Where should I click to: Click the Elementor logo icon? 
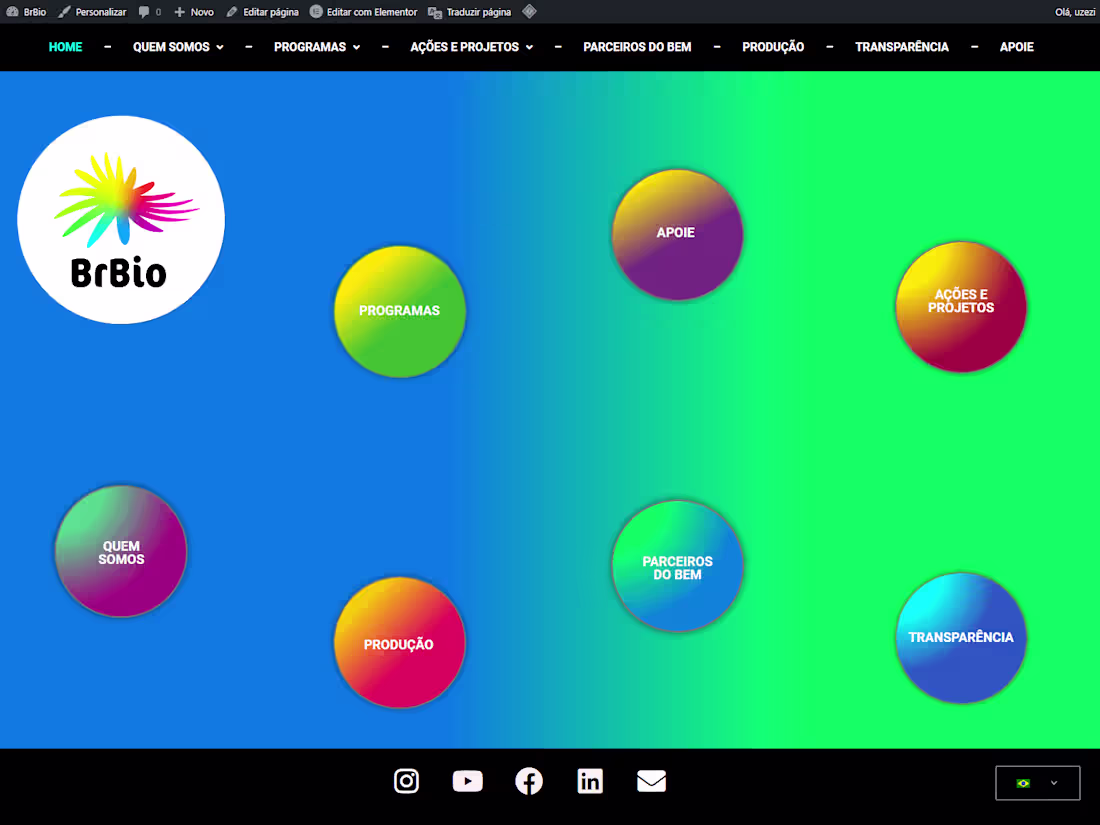[316, 12]
